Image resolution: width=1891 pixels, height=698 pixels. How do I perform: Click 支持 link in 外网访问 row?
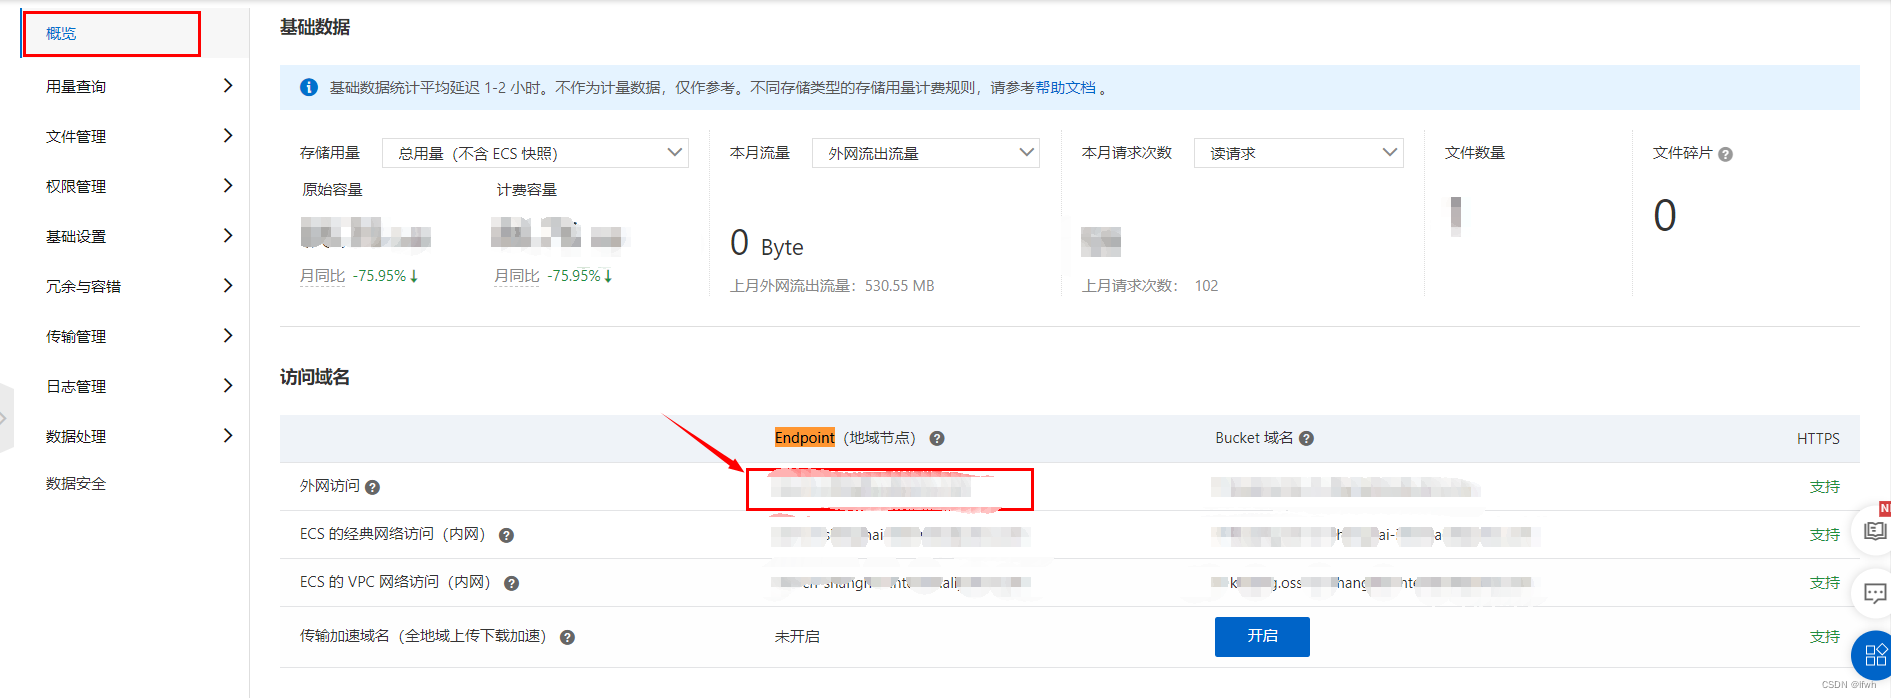point(1825,487)
